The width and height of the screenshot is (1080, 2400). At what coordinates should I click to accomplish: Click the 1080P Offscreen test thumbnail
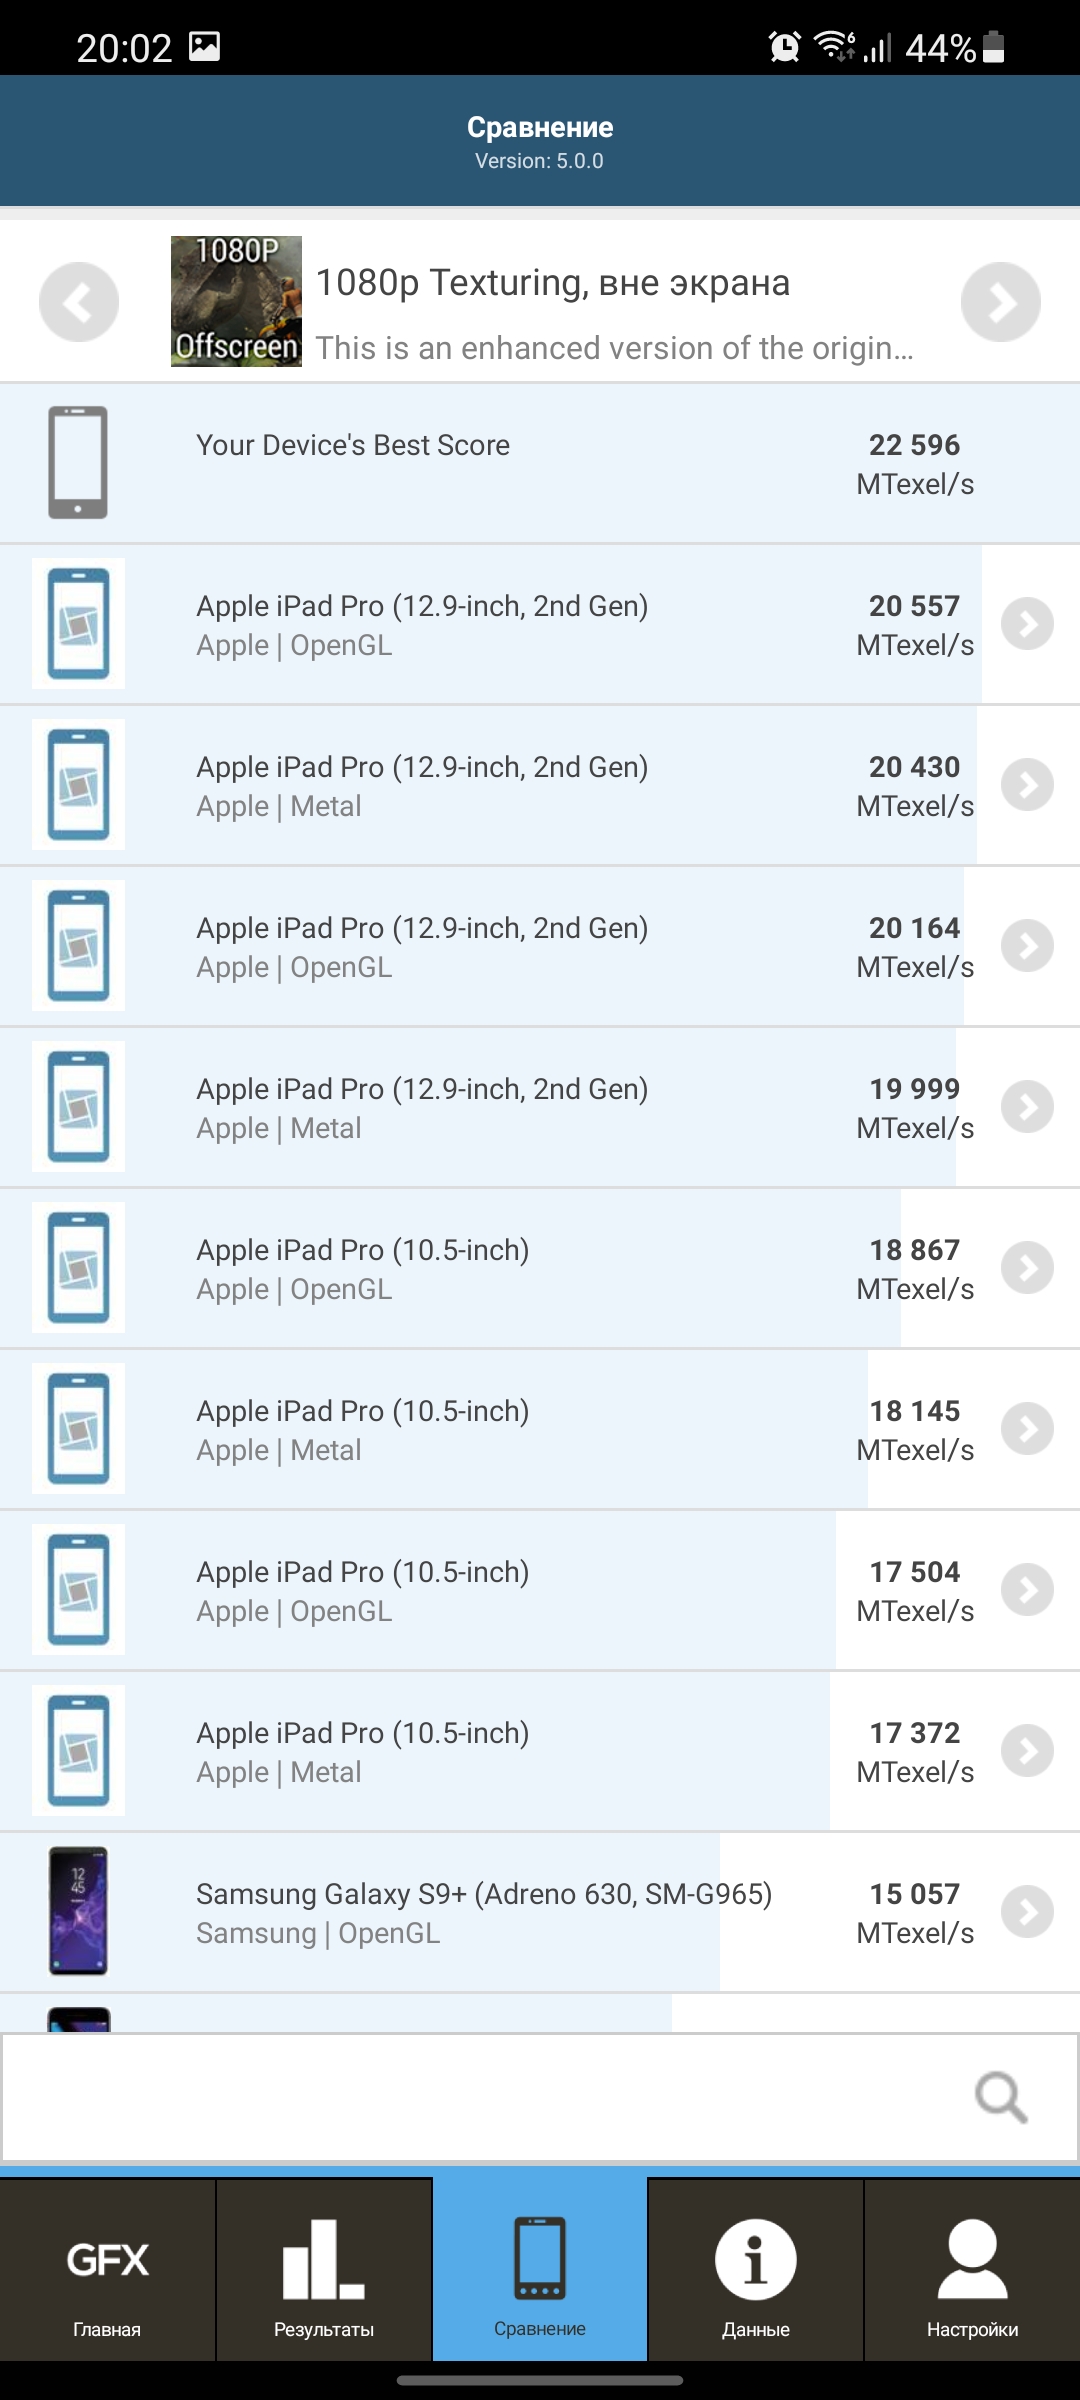pyautogui.click(x=236, y=301)
